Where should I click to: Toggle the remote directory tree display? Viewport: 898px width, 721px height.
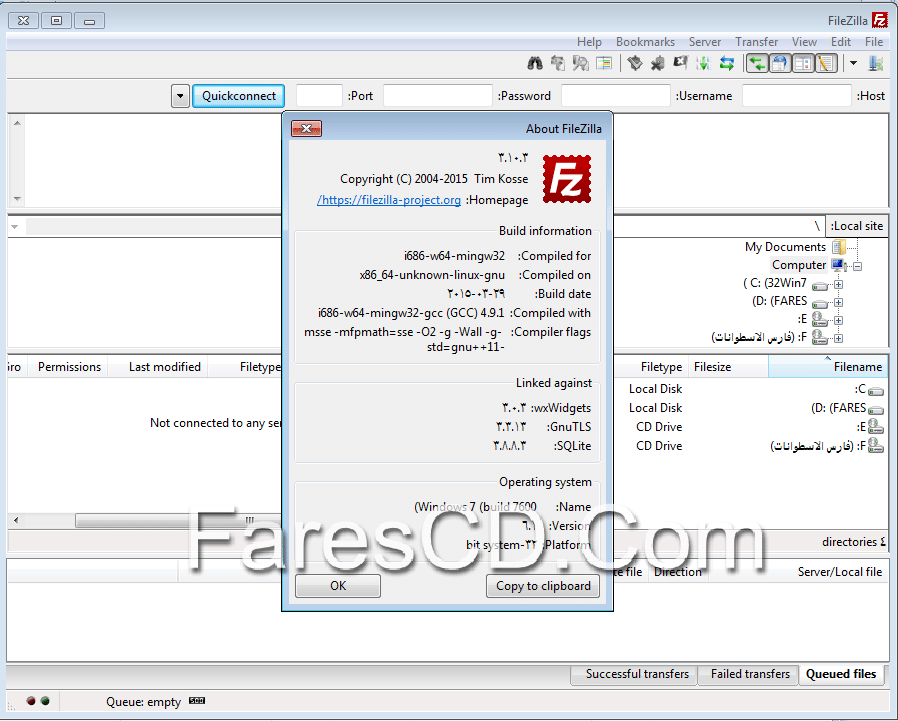[x=780, y=63]
